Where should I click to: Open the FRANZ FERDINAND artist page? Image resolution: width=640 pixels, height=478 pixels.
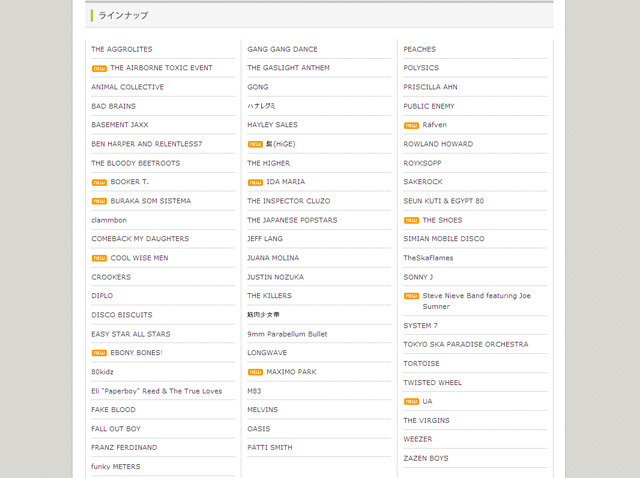[124, 448]
